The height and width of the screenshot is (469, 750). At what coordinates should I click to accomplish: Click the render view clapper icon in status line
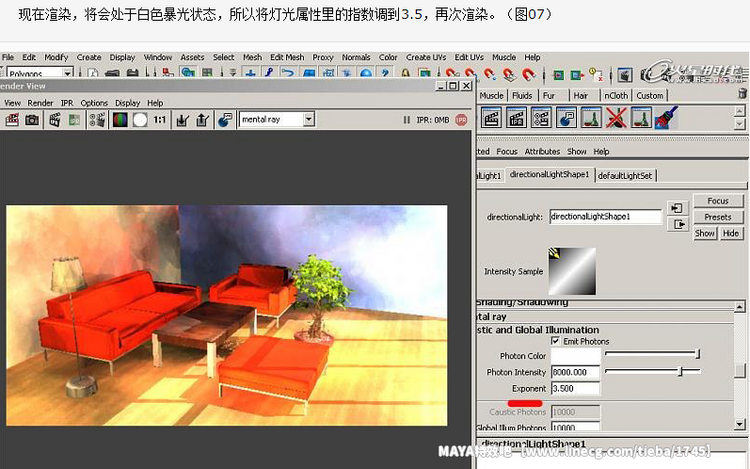point(625,75)
